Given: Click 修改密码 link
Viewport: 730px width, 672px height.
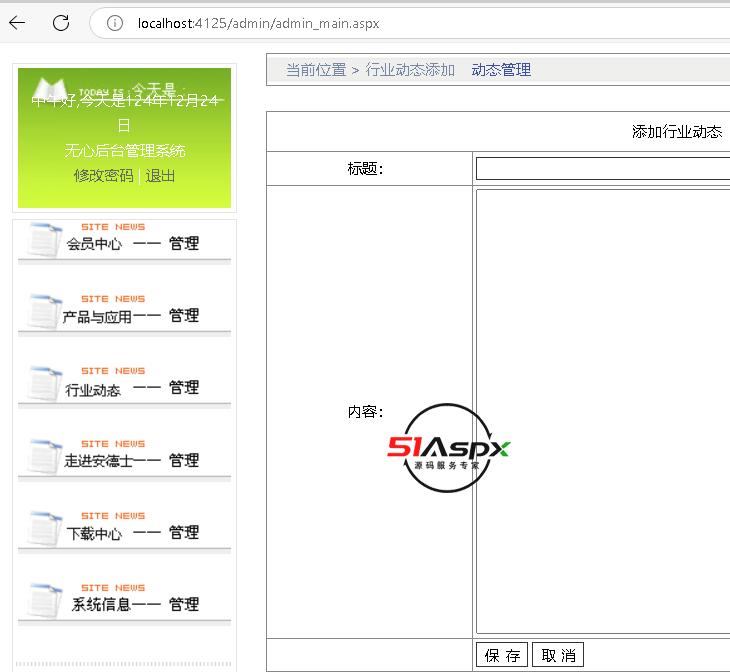Looking at the screenshot, I should pyautogui.click(x=103, y=176).
